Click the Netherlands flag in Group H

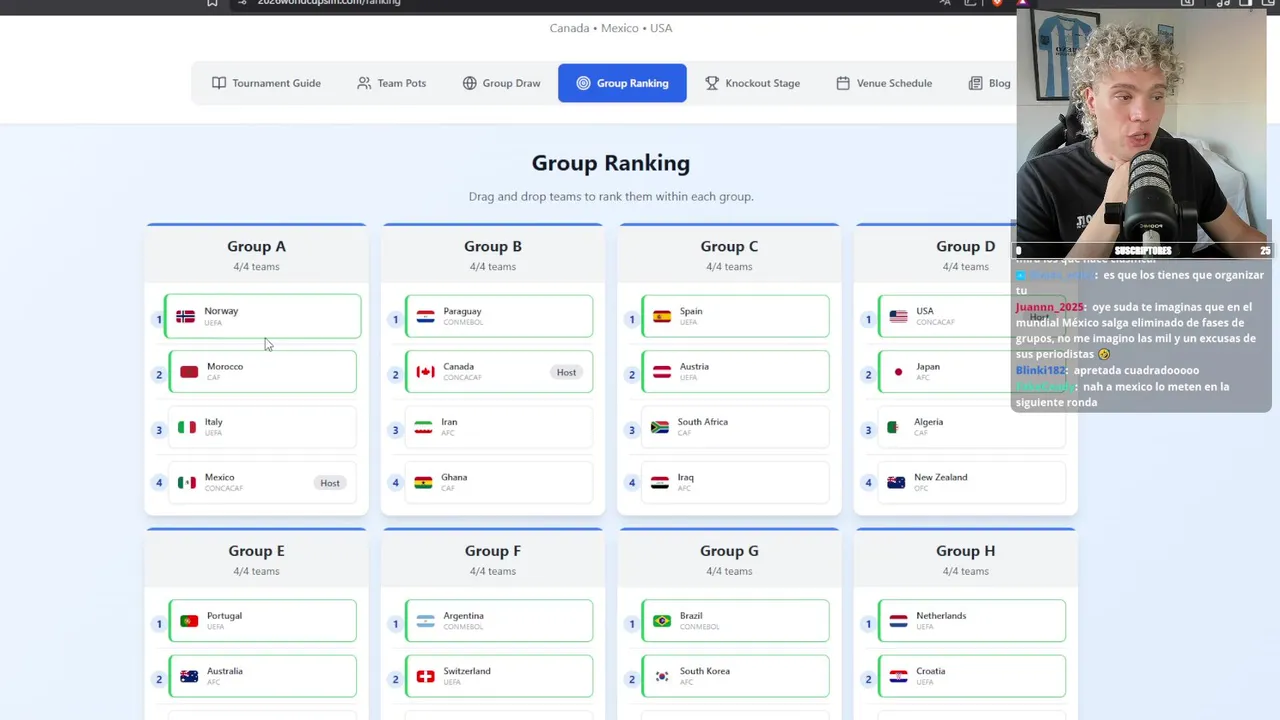pos(898,621)
